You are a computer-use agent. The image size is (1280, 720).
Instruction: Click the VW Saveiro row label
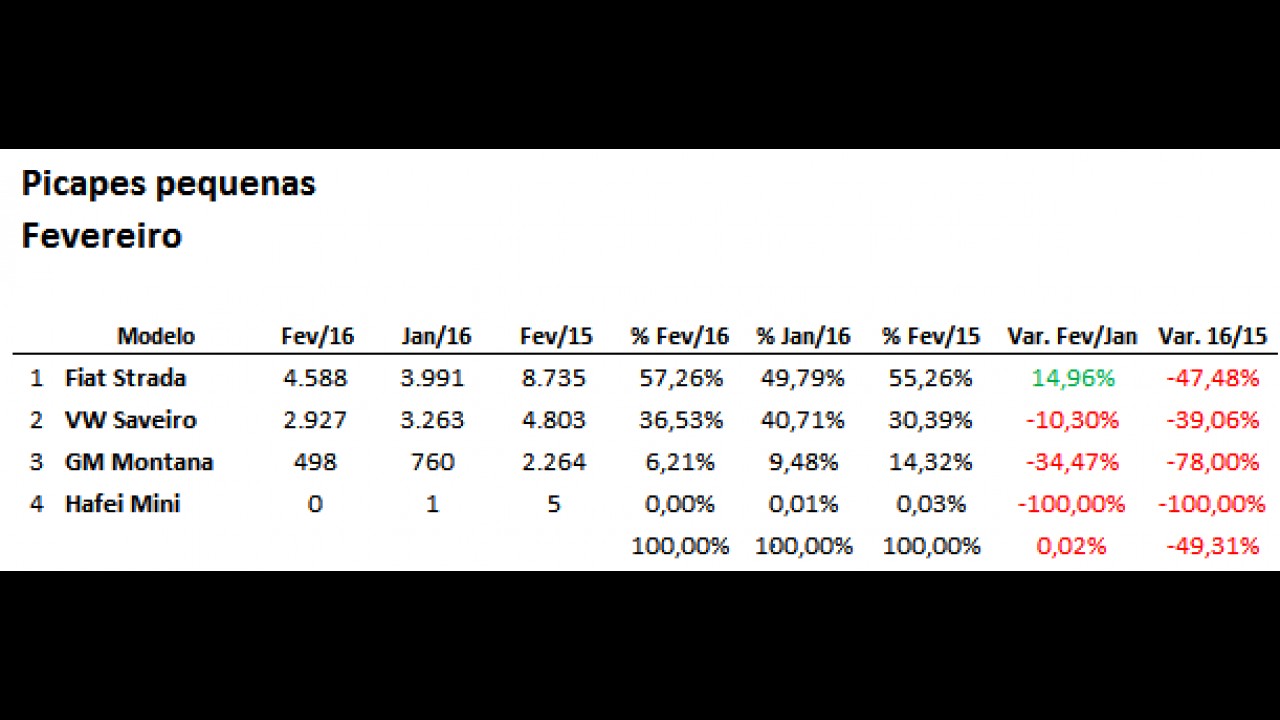[x=130, y=421]
